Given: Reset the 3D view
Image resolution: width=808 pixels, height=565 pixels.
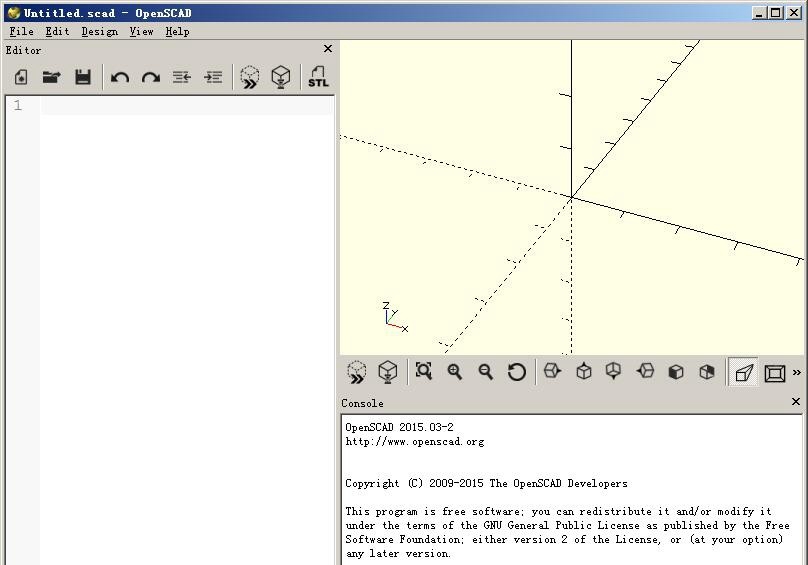Looking at the screenshot, I should 516,372.
